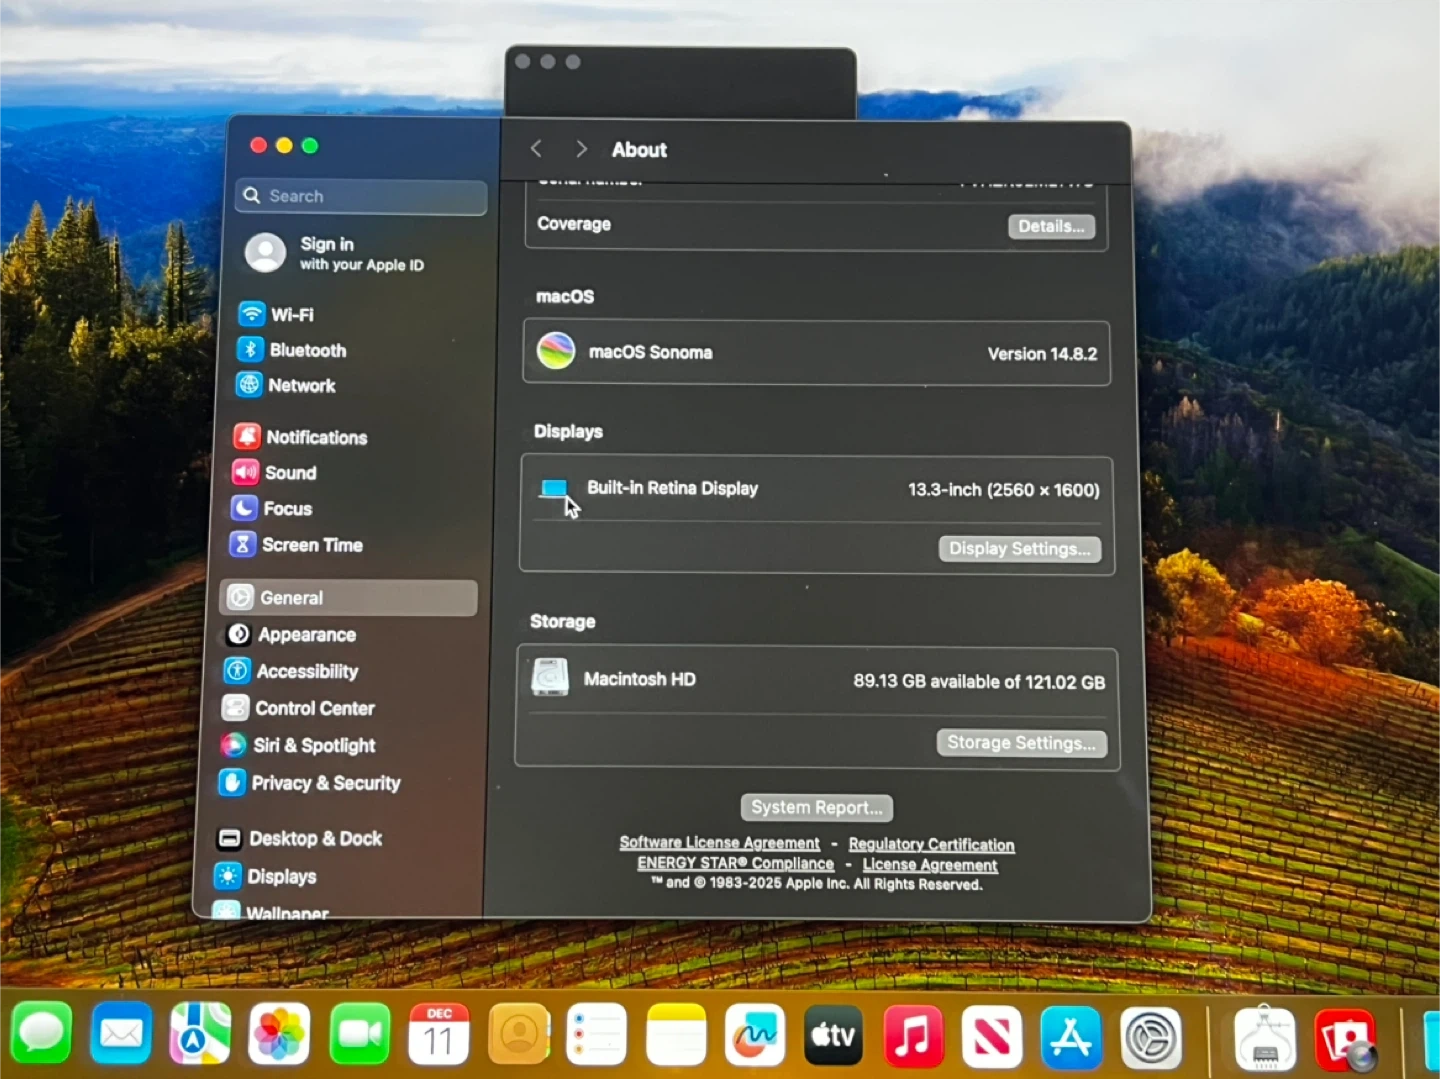Open the System Report

coord(816,807)
